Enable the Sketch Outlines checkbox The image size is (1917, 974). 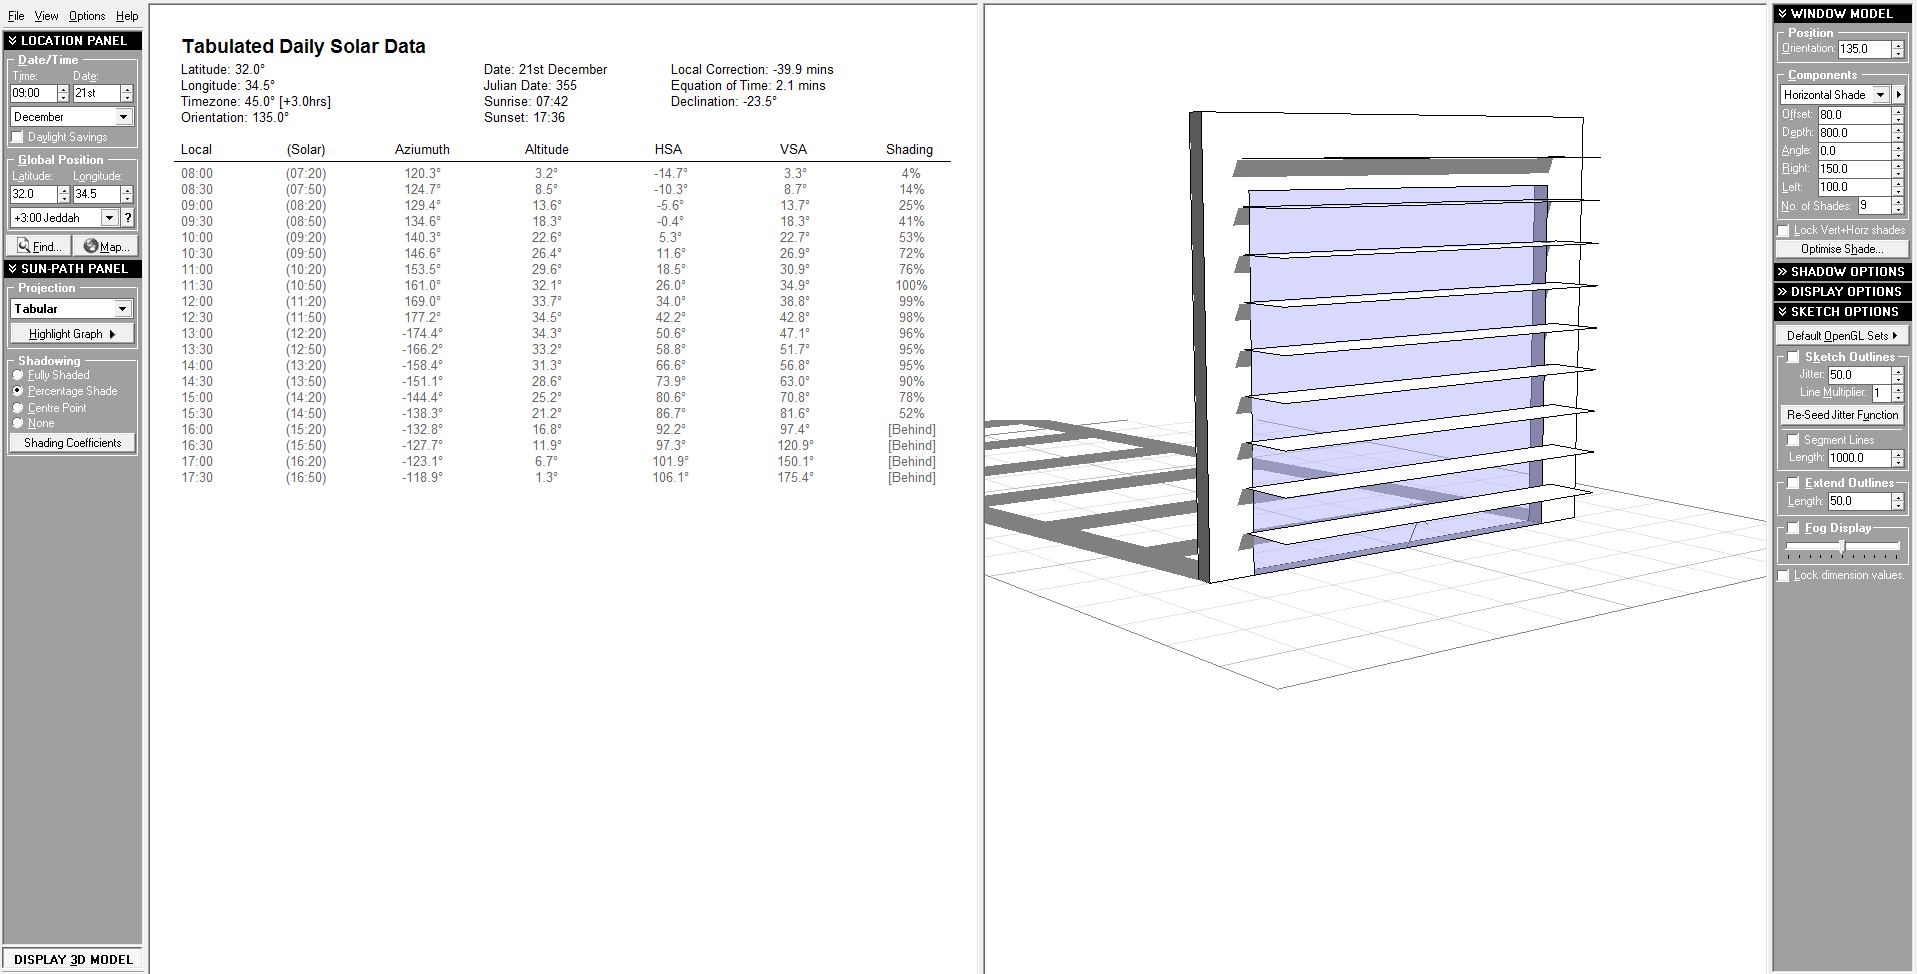(x=1793, y=357)
